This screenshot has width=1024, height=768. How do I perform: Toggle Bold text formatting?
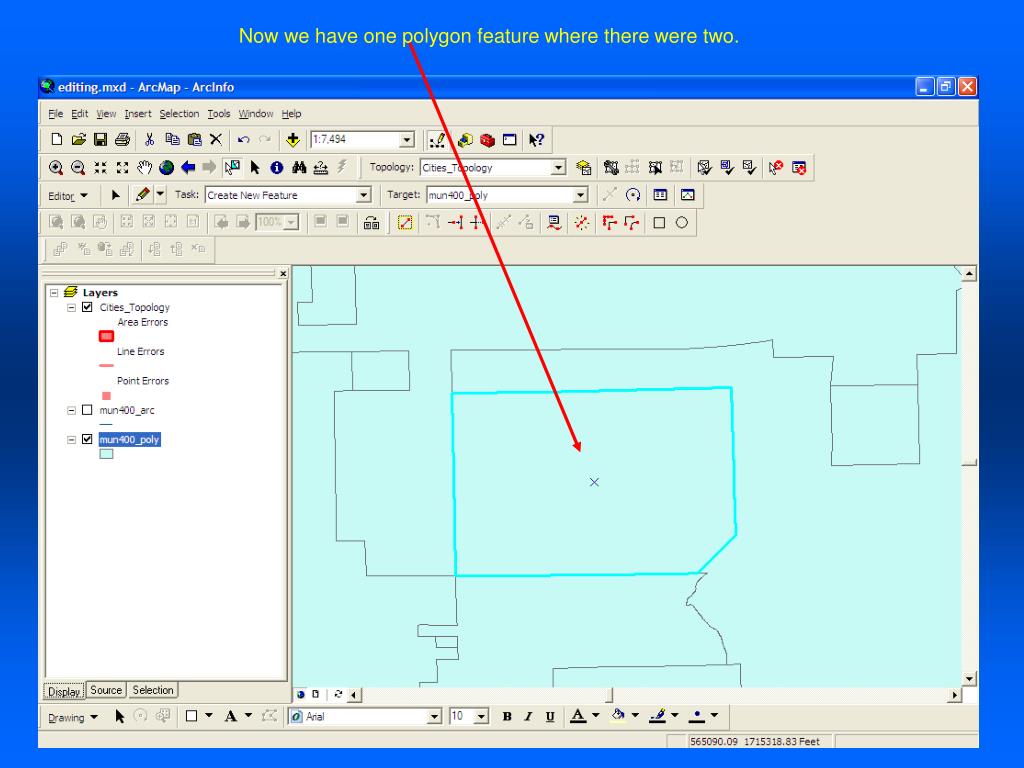coord(507,716)
